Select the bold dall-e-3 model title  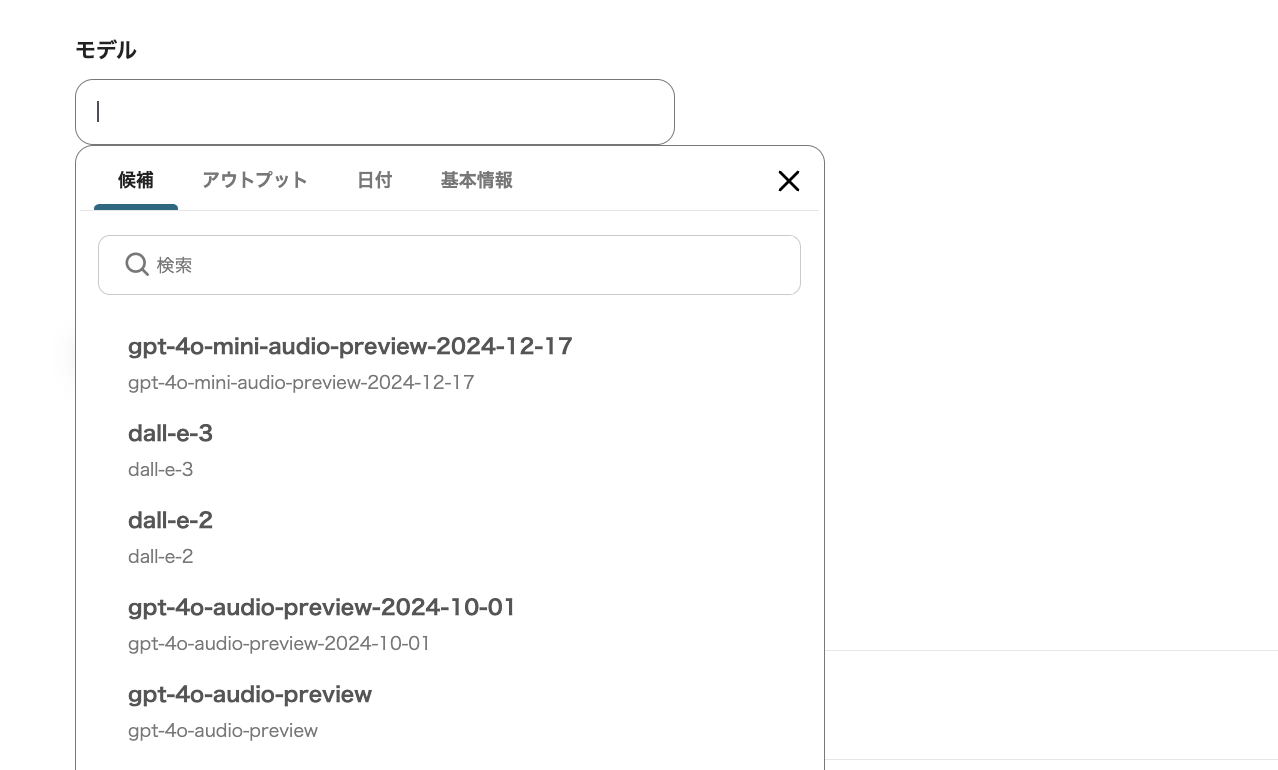(170, 433)
